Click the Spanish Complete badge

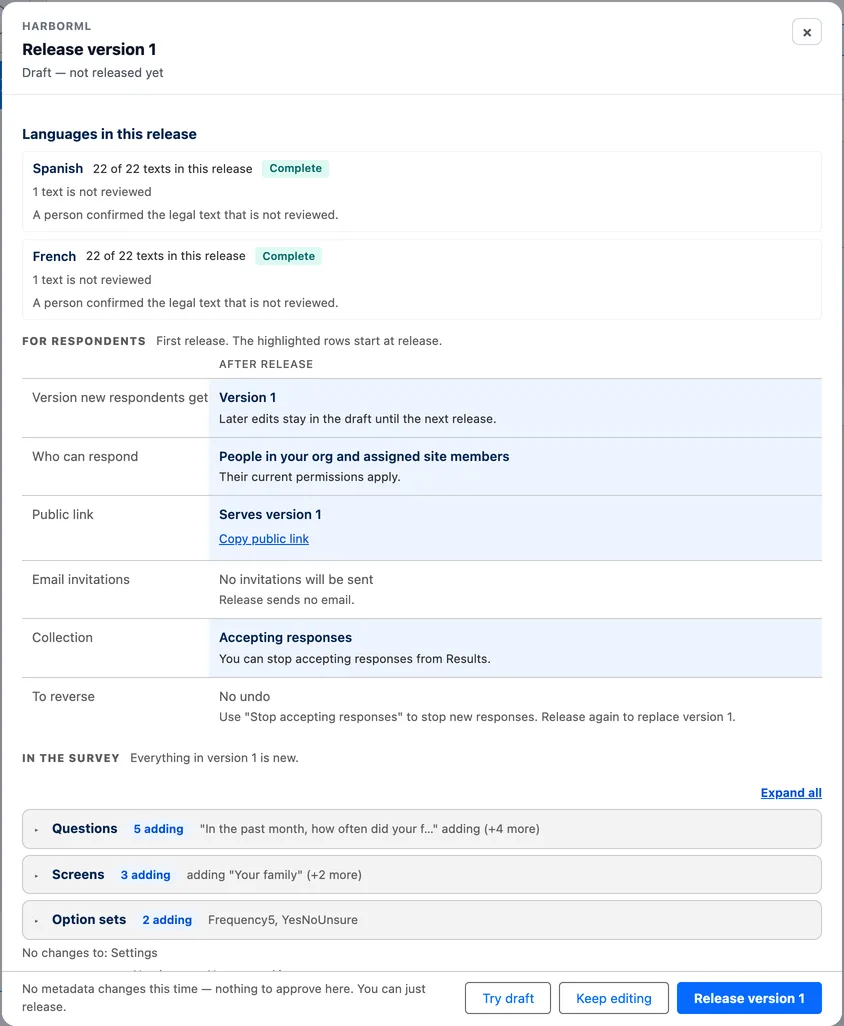click(296, 168)
